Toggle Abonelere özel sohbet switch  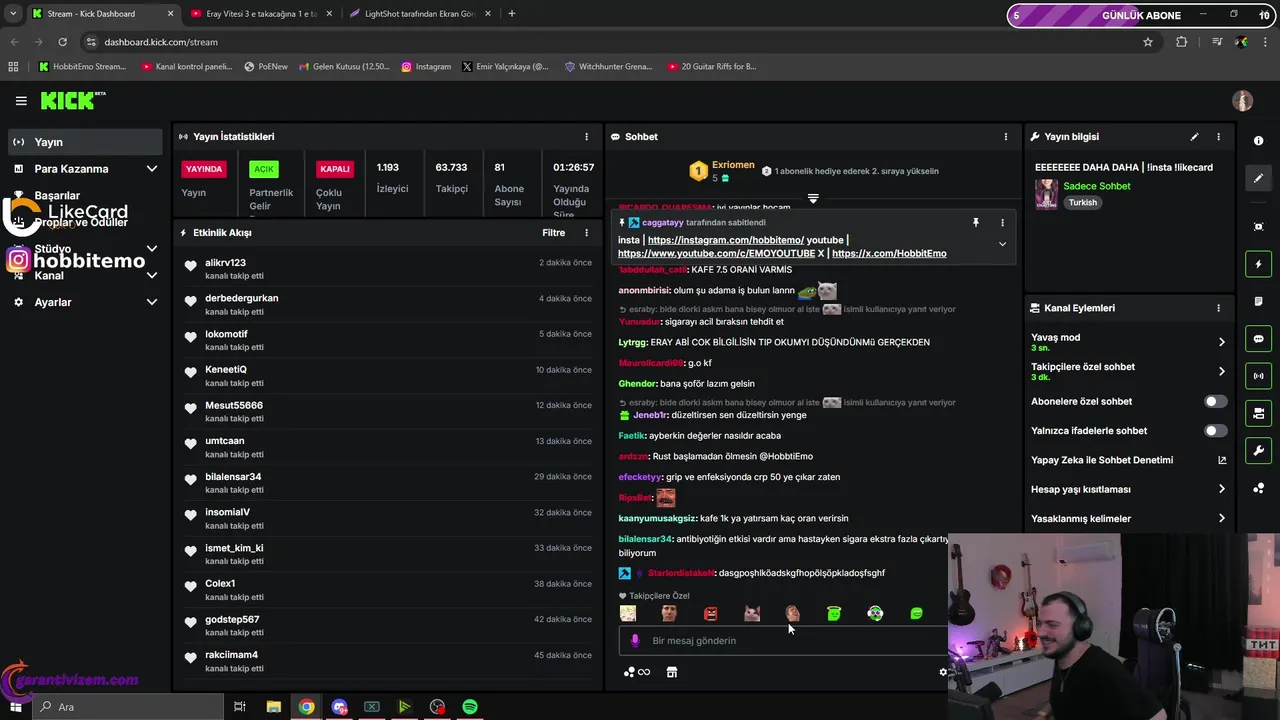pyautogui.click(x=1215, y=402)
